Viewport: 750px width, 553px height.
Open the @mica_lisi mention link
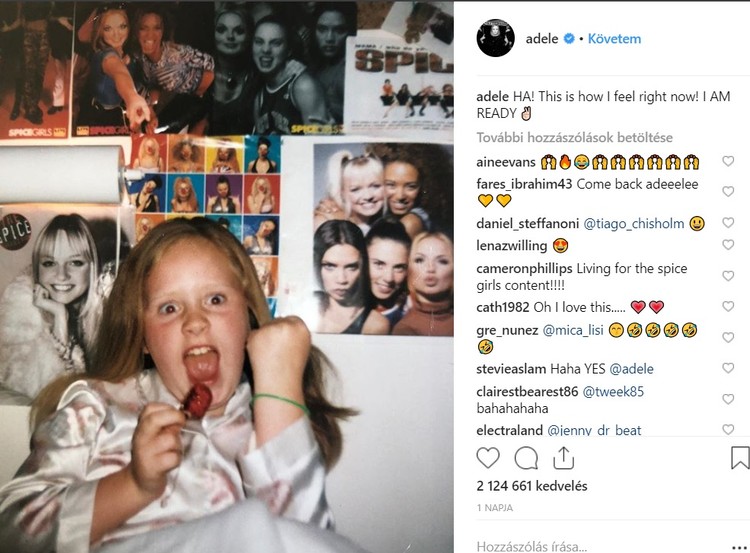click(x=573, y=330)
